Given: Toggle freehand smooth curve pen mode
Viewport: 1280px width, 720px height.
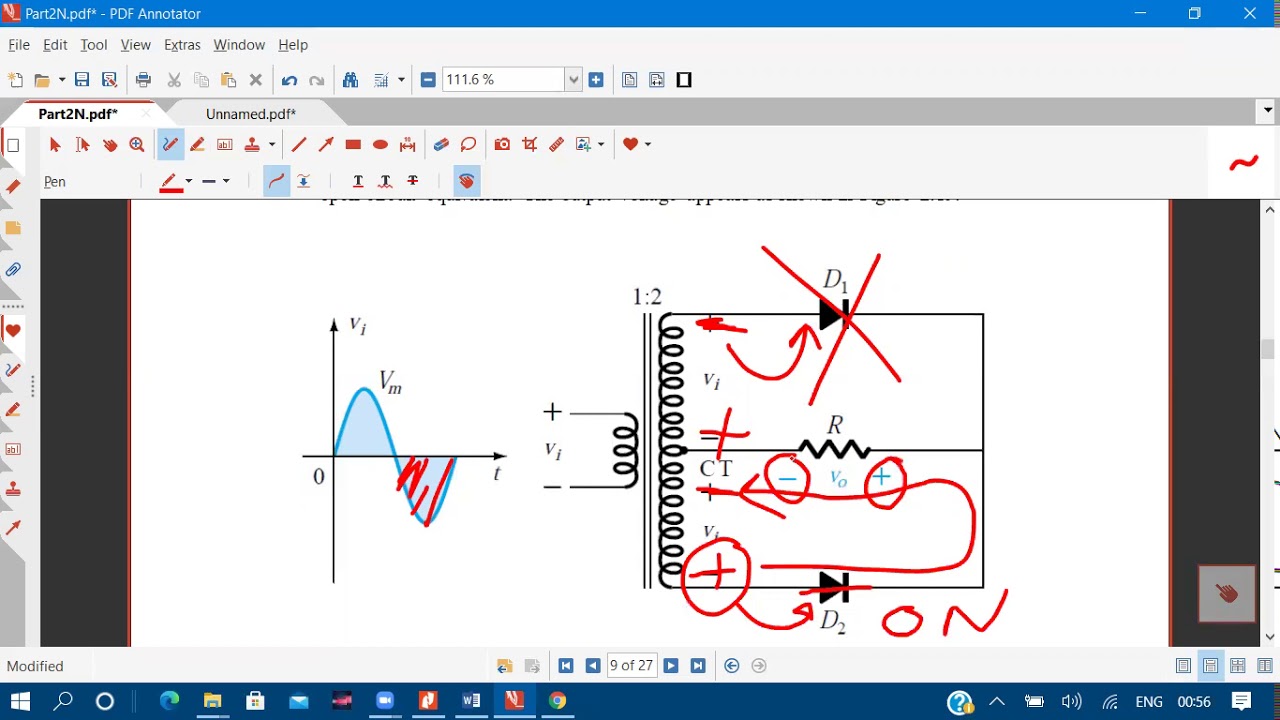Looking at the screenshot, I should pyautogui.click(x=276, y=181).
